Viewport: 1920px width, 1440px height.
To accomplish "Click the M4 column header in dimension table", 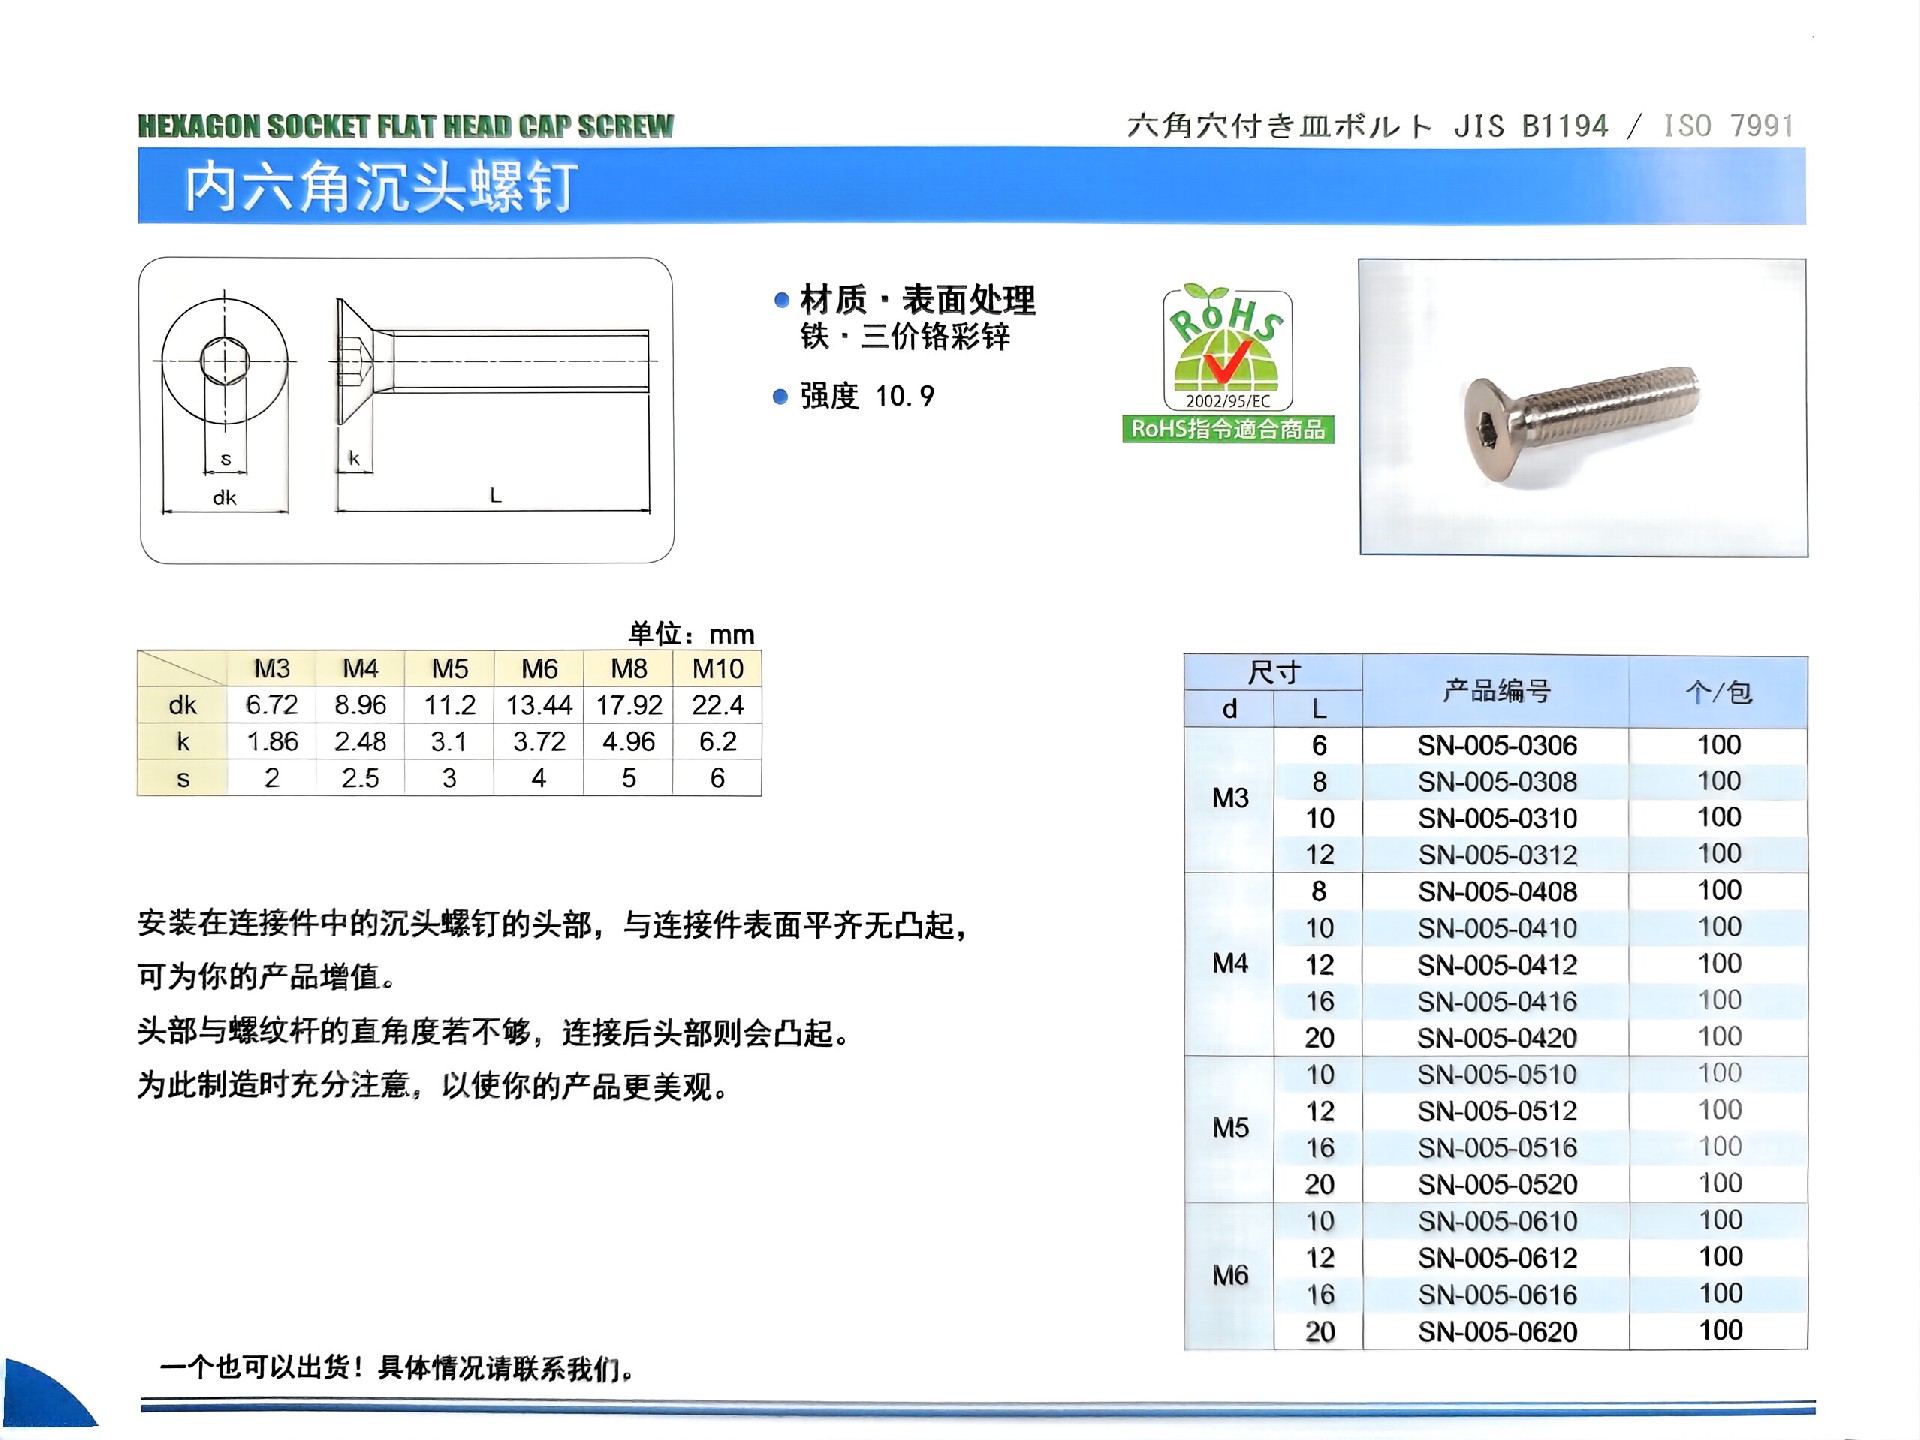I will pyautogui.click(x=360, y=668).
